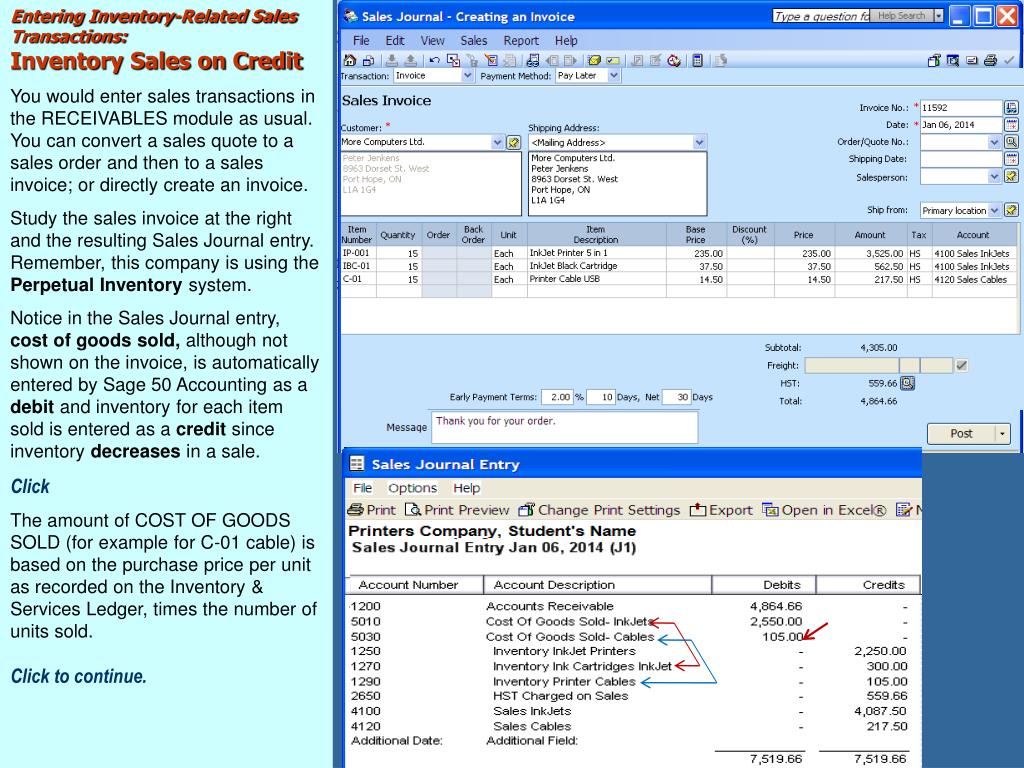Click the HST Charged on Sales journal row
This screenshot has height=768, width=1024.
[630, 696]
